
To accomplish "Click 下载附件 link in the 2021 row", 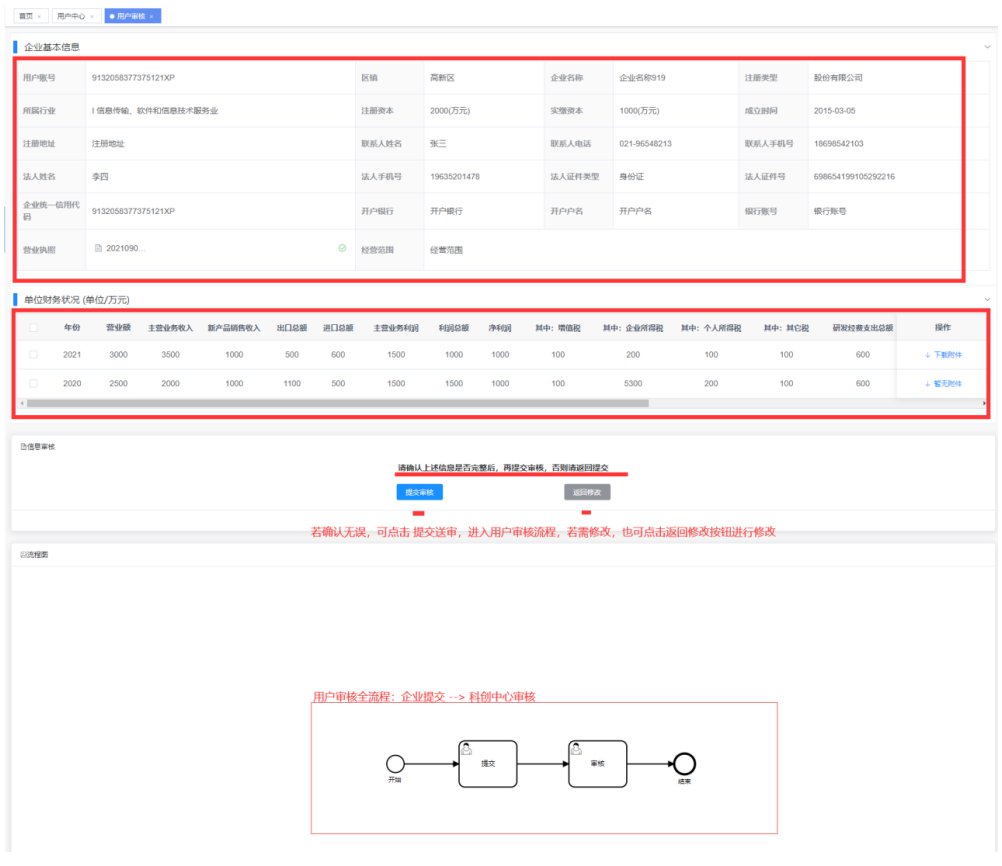I will point(948,355).
